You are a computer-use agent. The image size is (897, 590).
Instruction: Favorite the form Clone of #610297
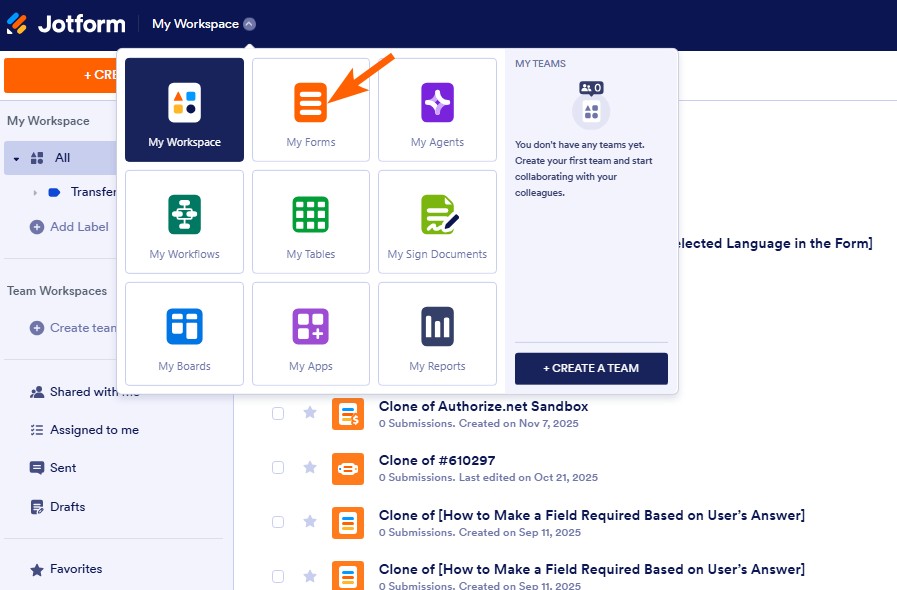point(309,468)
